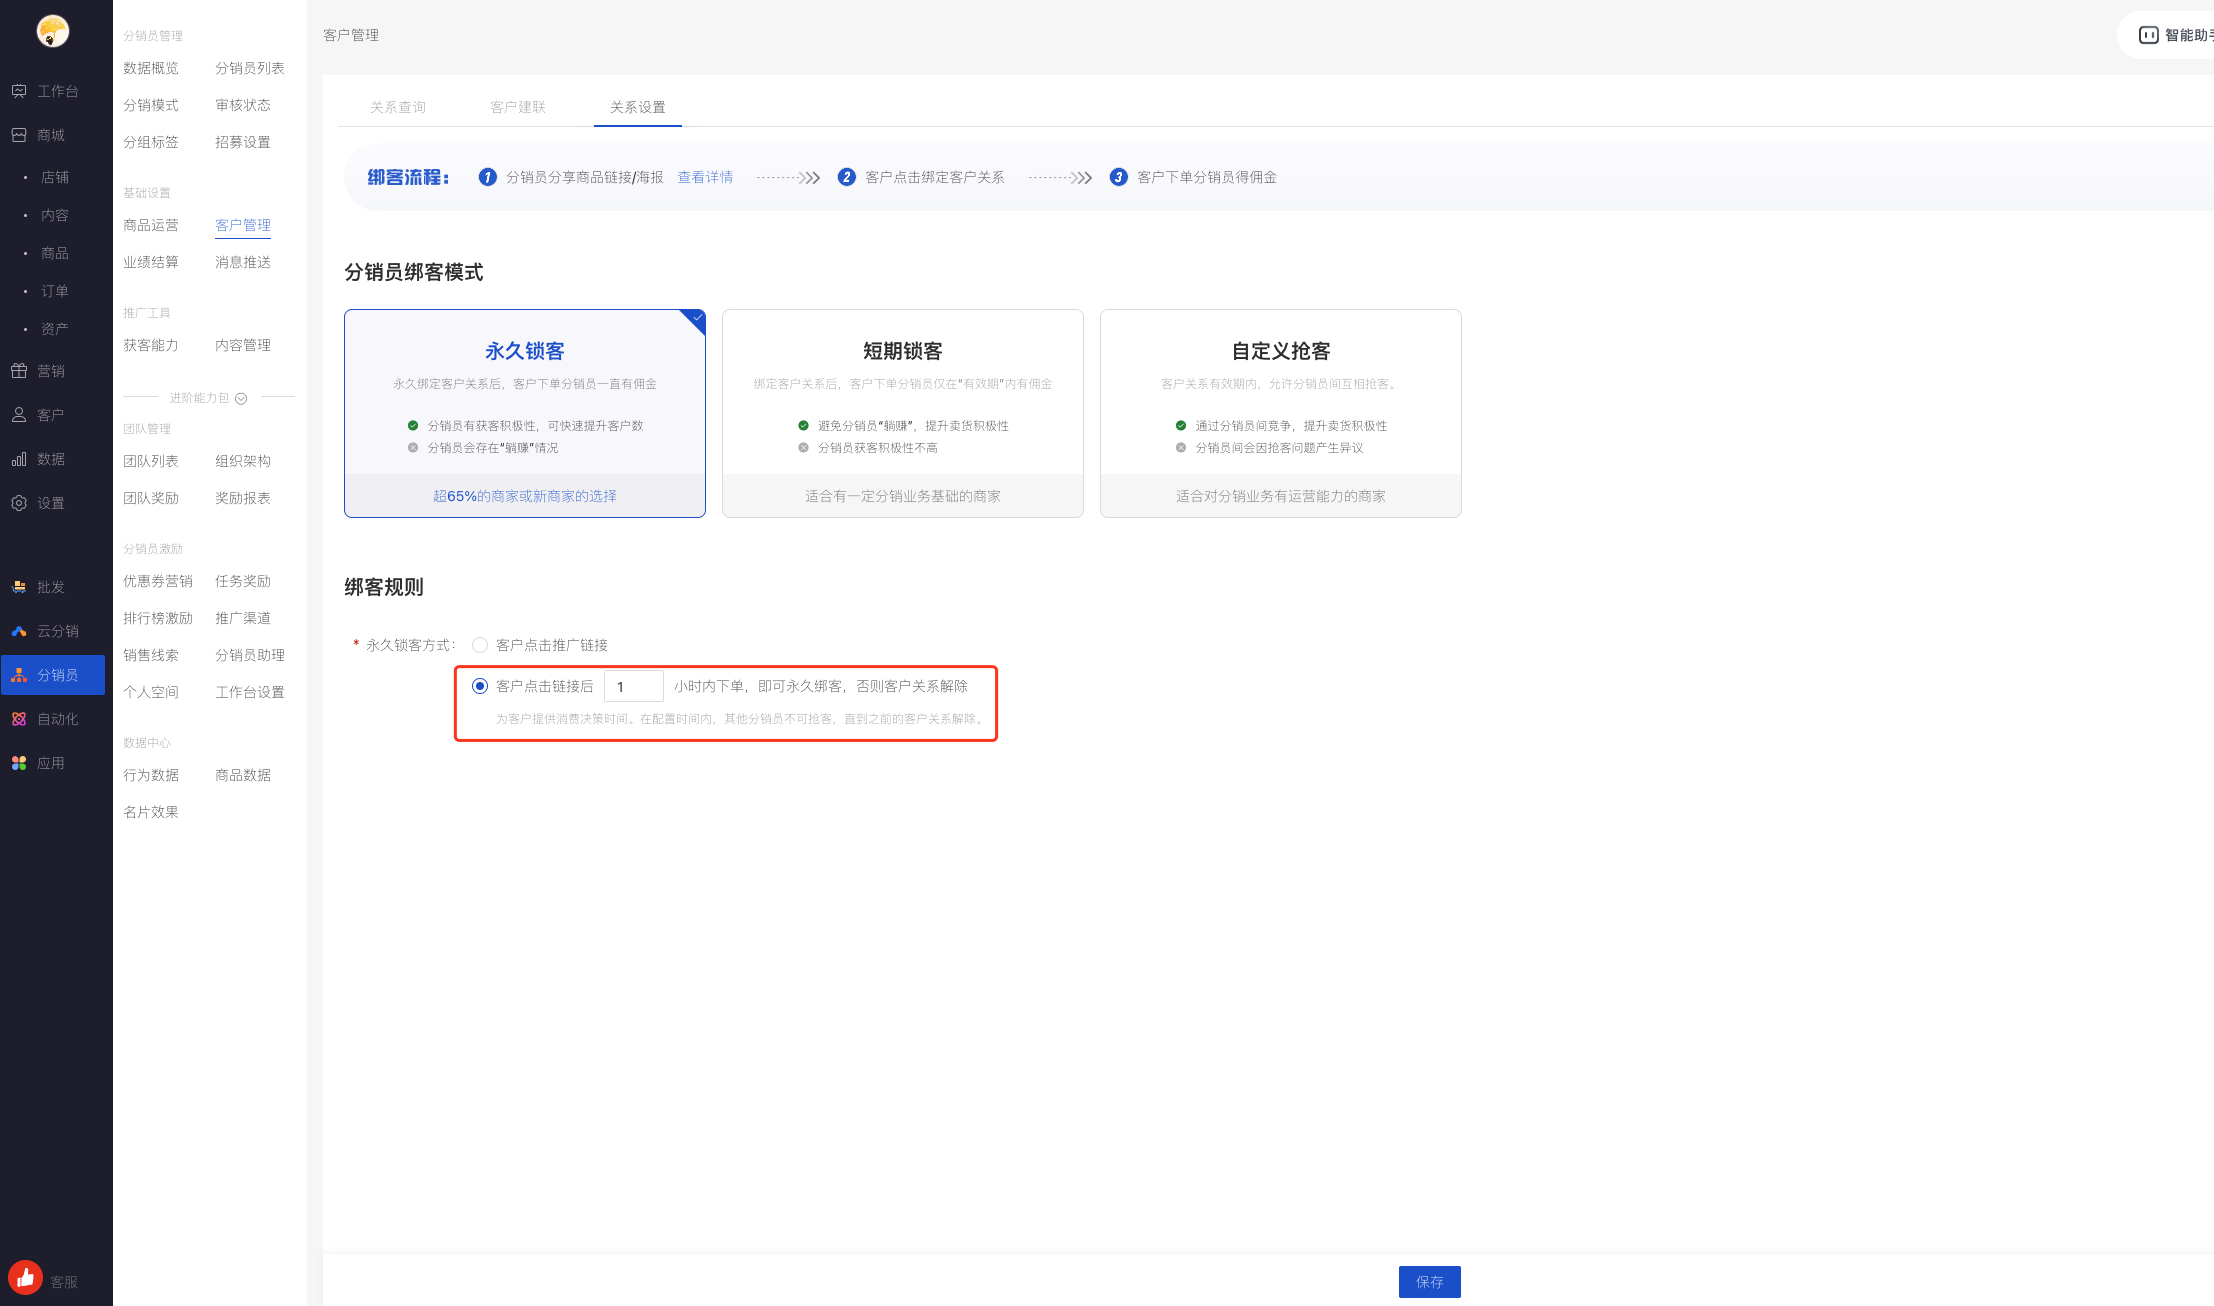Open the 商城 mall icon
The image size is (2214, 1306).
(x=19, y=135)
